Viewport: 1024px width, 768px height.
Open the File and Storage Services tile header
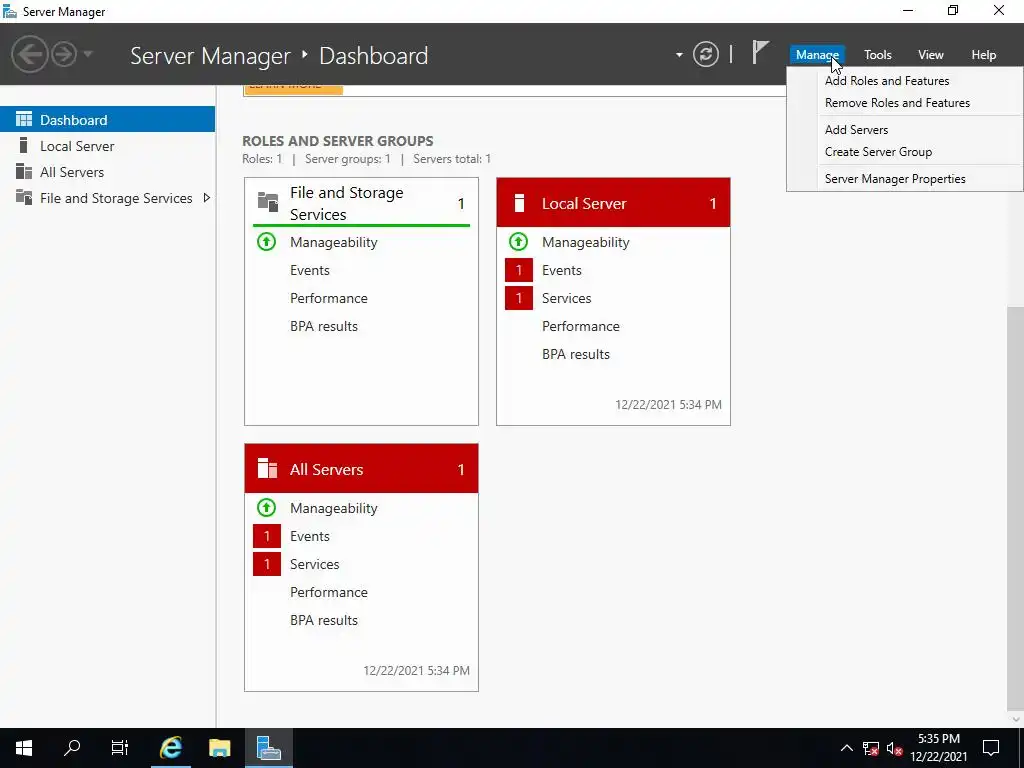[361, 203]
